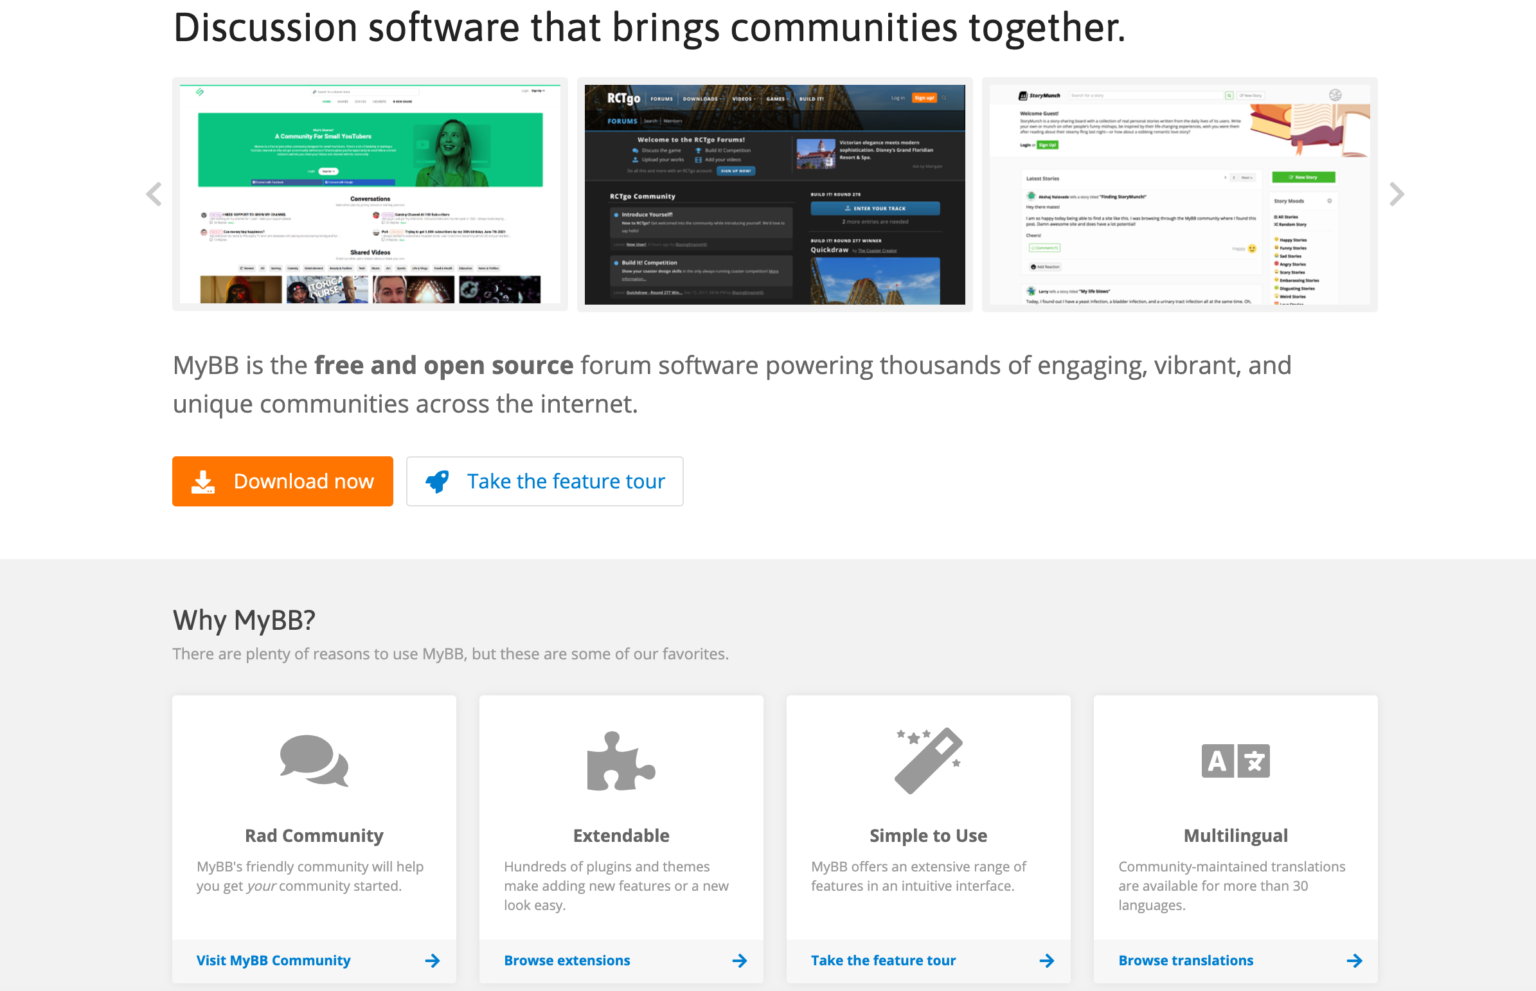
Task: Click the speech bubbles icon above Rad Community
Action: tap(314, 760)
